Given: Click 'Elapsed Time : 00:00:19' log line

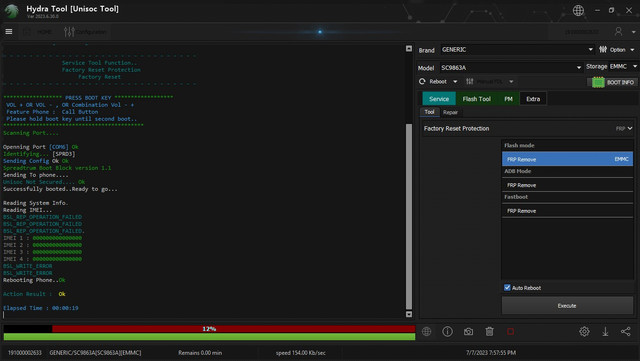Looking at the screenshot, I should pyautogui.click(x=41, y=308).
